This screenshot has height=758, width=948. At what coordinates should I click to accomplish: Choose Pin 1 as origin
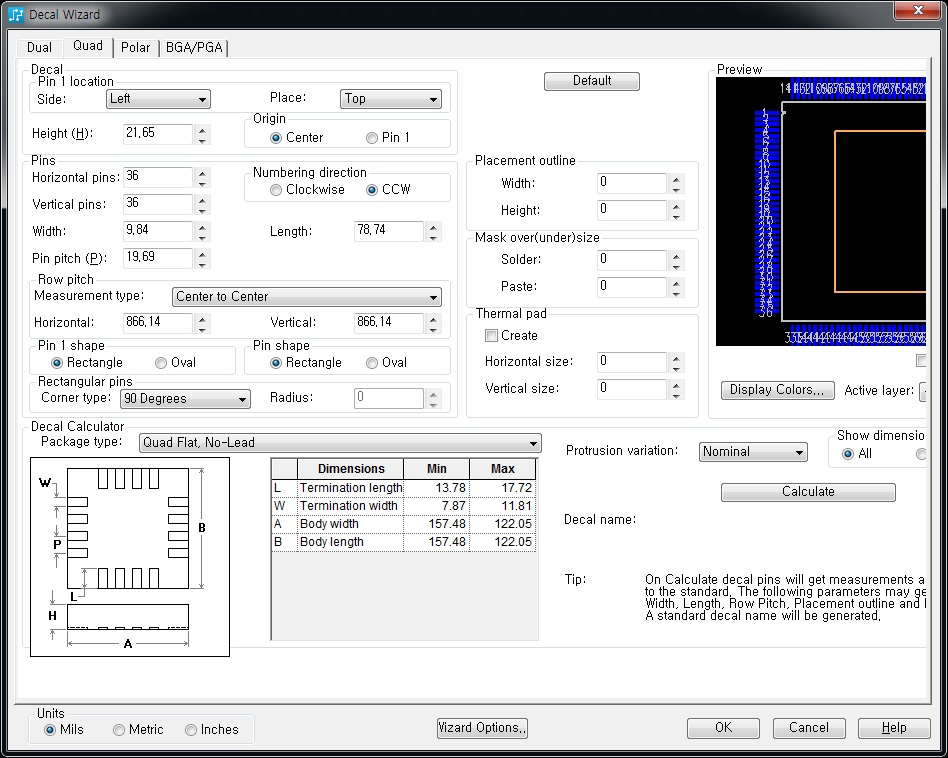coord(372,138)
